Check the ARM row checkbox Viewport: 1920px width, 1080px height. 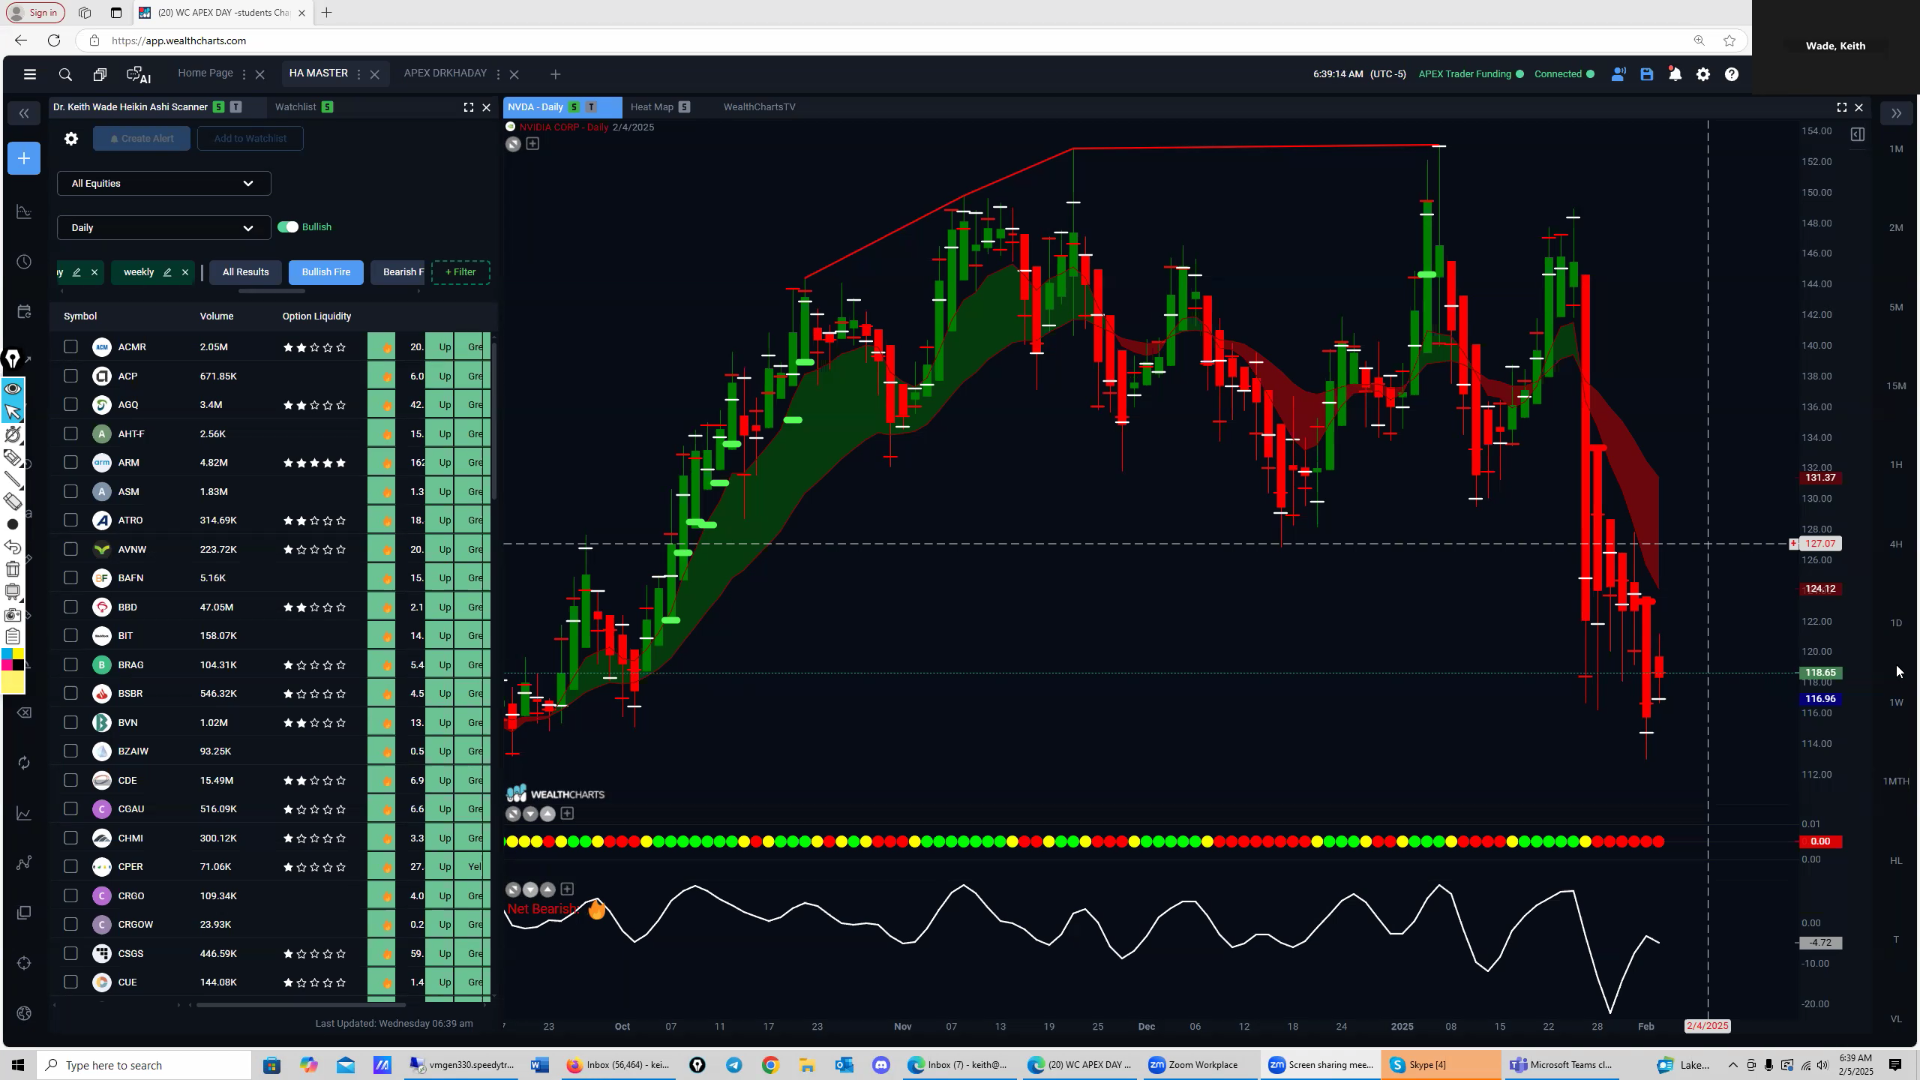click(70, 463)
